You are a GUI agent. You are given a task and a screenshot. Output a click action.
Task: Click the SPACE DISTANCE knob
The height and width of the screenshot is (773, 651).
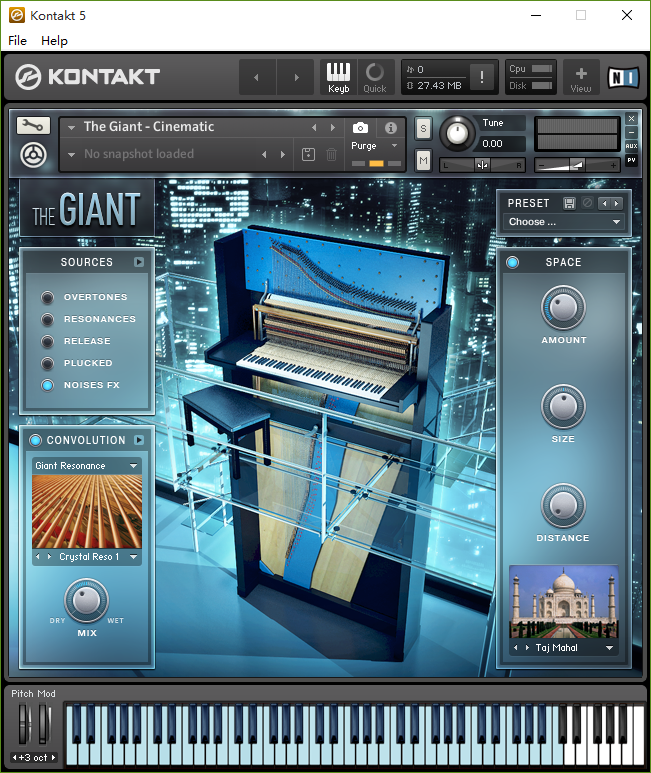[x=563, y=506]
